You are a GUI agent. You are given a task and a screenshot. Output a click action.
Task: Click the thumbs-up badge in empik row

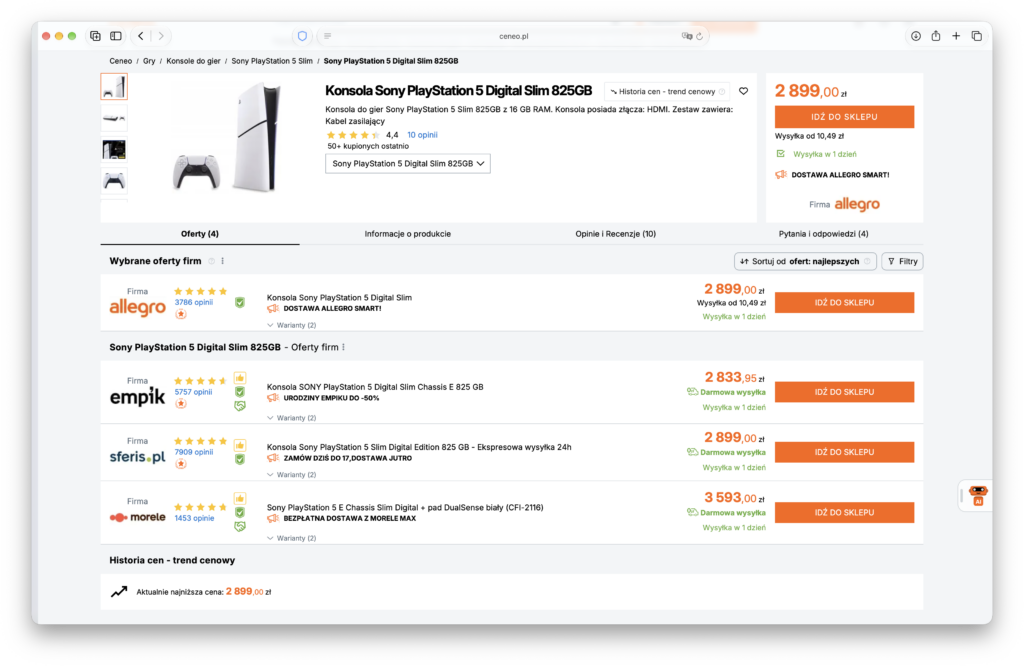(240, 378)
